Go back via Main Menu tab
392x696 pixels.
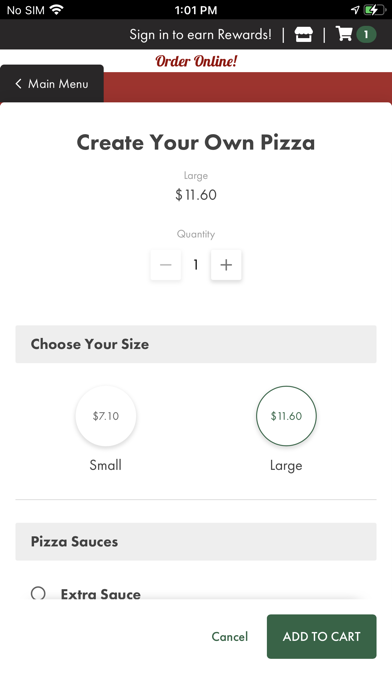(x=52, y=83)
